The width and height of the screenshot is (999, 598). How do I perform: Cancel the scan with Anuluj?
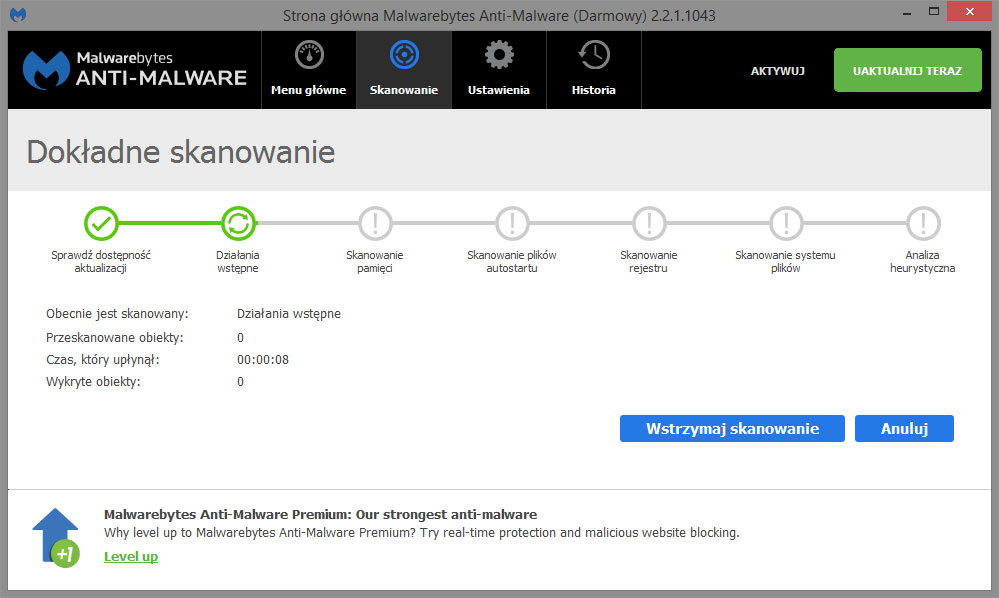coord(904,428)
